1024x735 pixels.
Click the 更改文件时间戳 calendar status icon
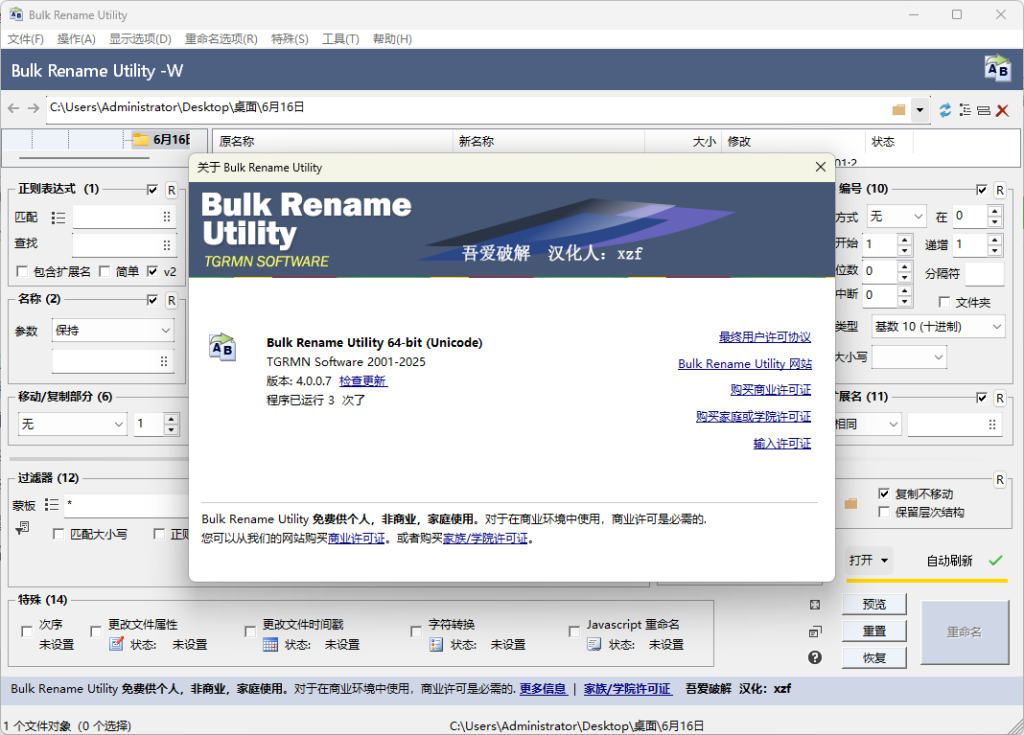[x=270, y=645]
